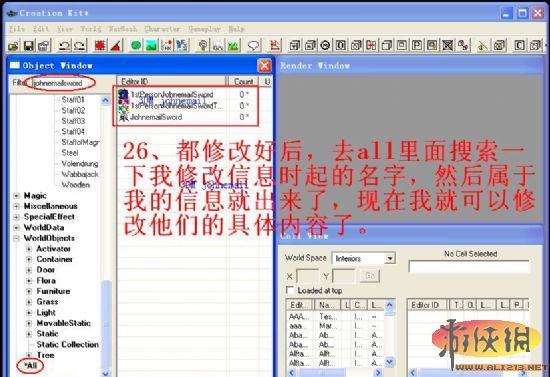The height and width of the screenshot is (377, 550).
Task: Expand the Magic tree category
Action: coord(16,196)
